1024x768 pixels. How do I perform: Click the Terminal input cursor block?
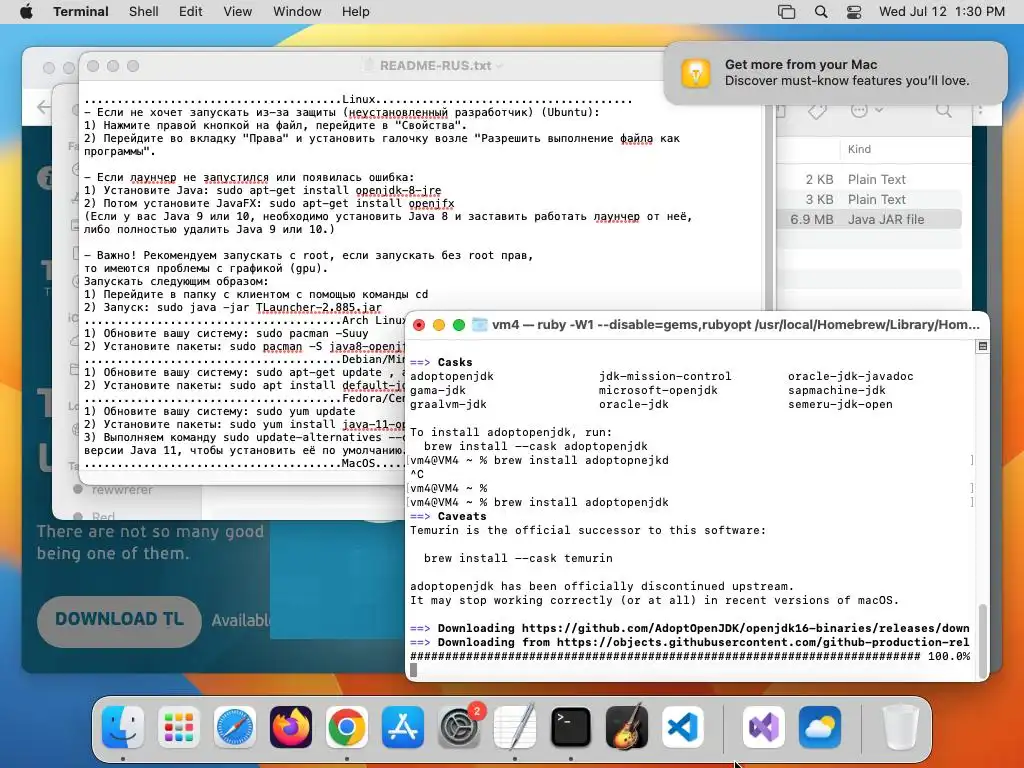(413, 670)
